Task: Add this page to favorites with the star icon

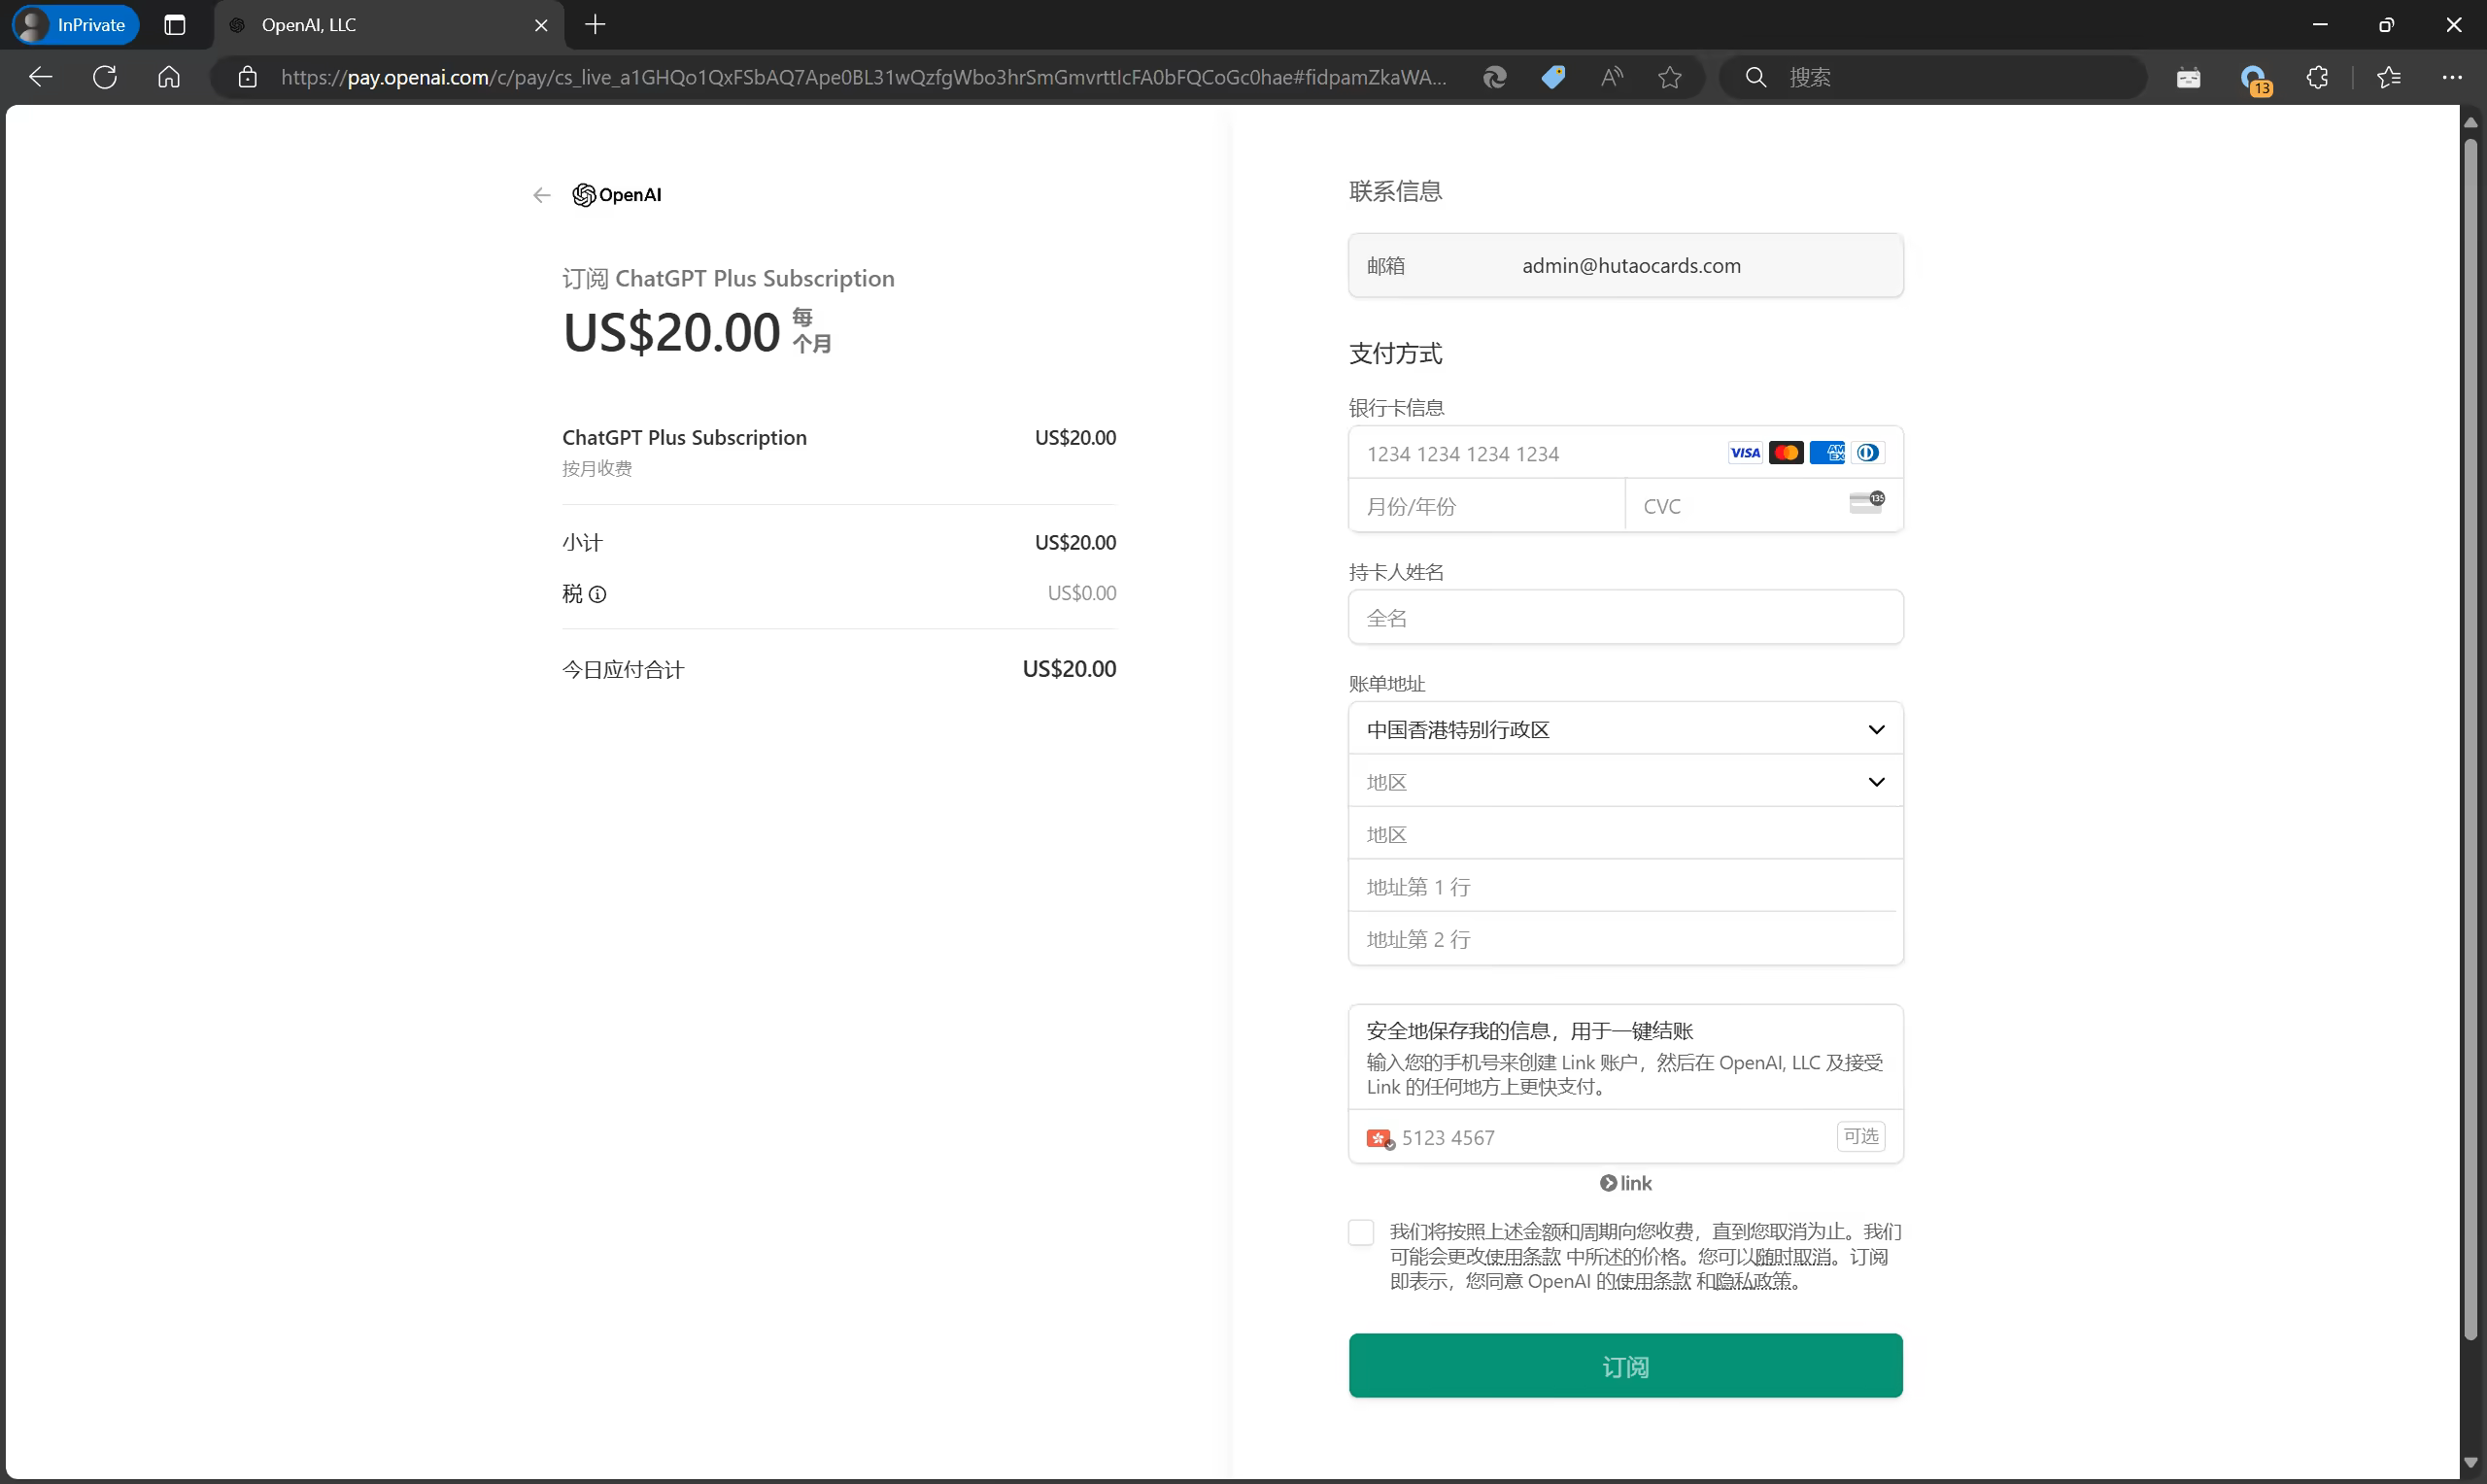Action: tap(1669, 77)
